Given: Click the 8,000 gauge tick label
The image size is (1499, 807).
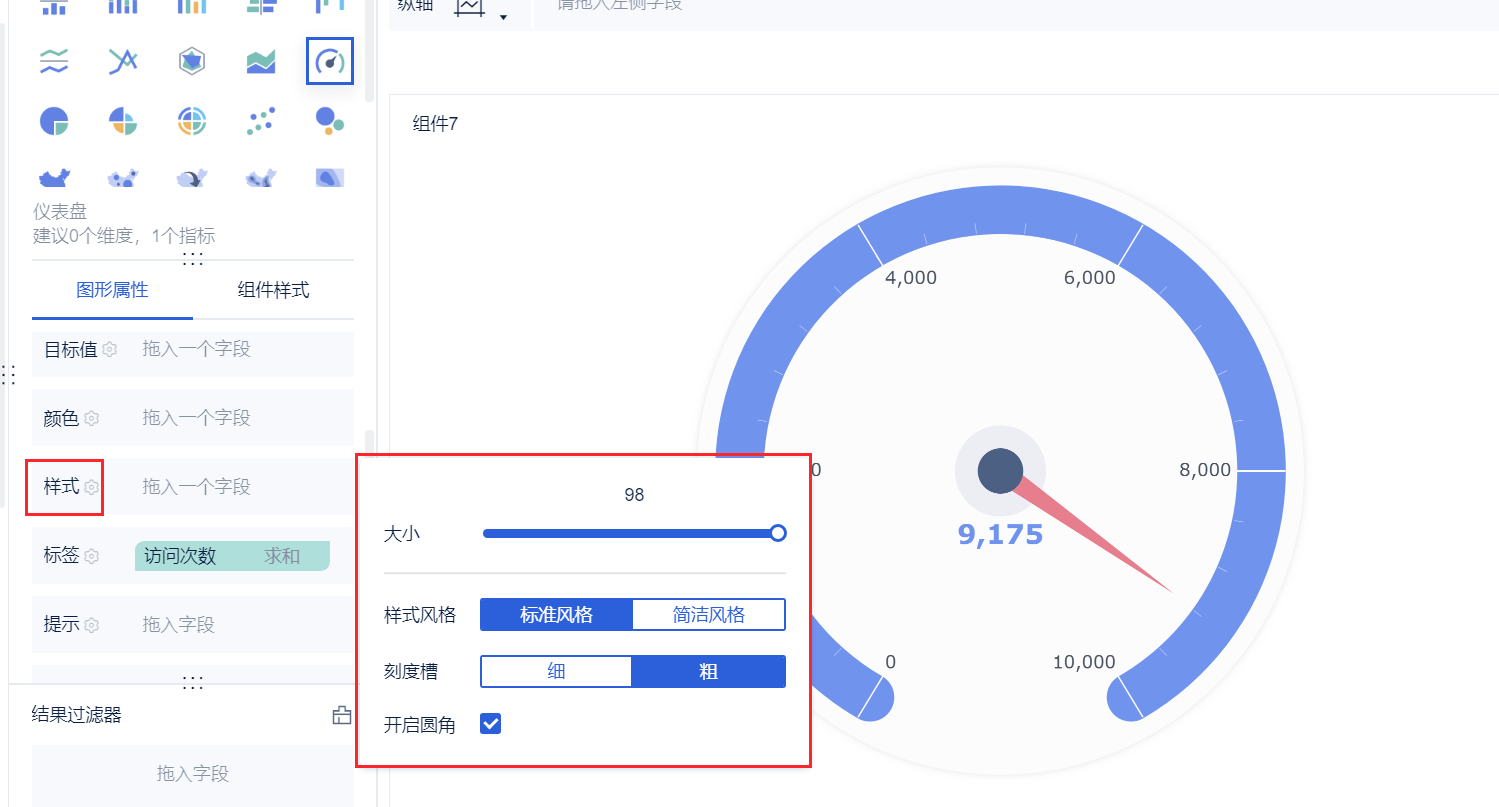Looking at the screenshot, I should click(x=1205, y=470).
